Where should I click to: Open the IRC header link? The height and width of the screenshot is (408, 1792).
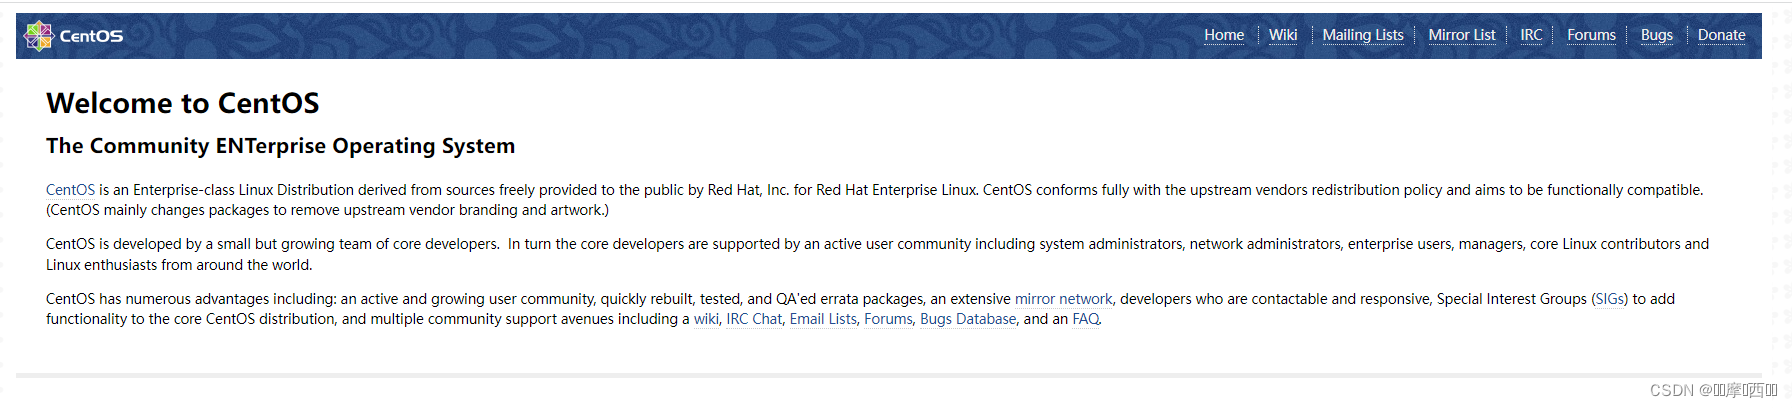click(x=1531, y=35)
